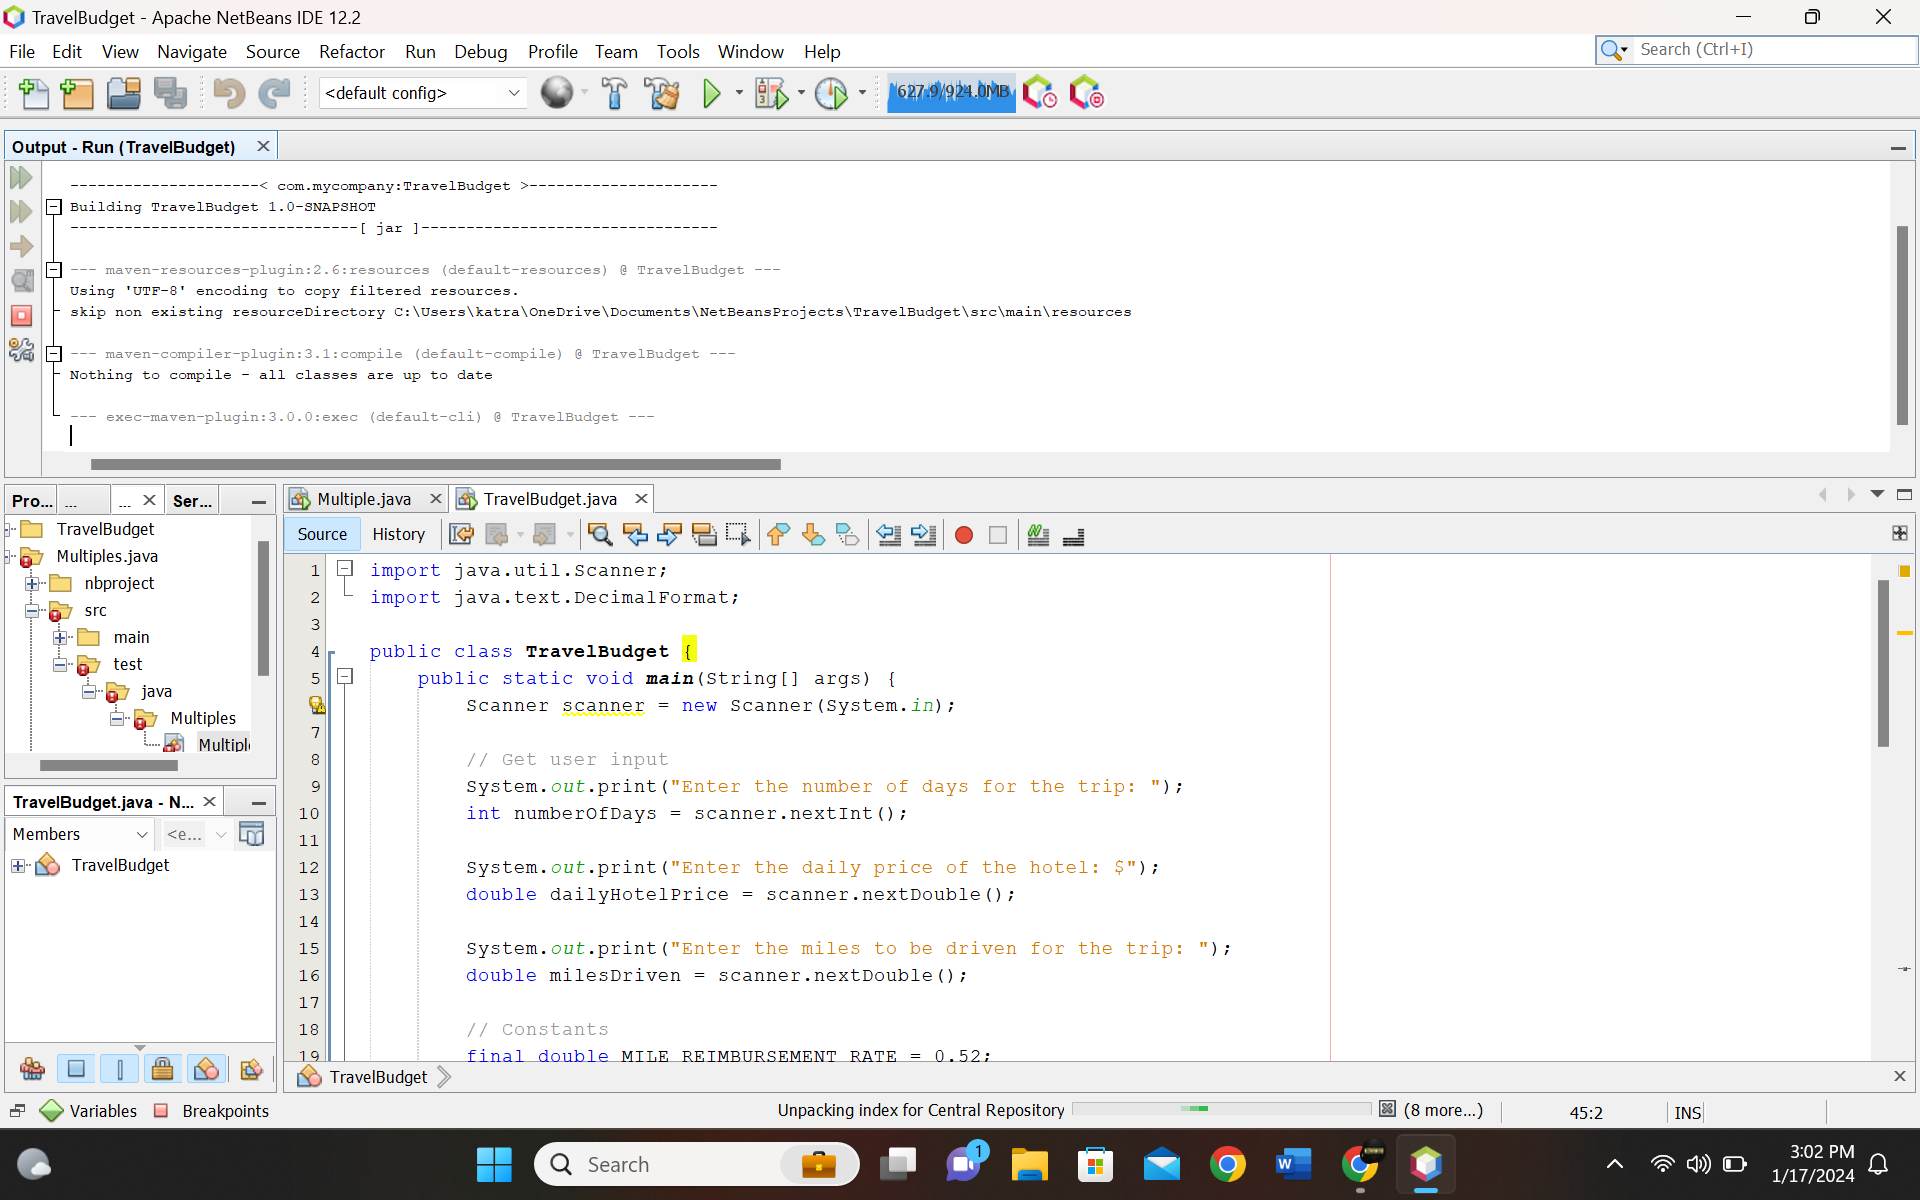Viewport: 1920px width, 1200px height.
Task: Click the Undo icon in the toolbar
Action: (228, 93)
